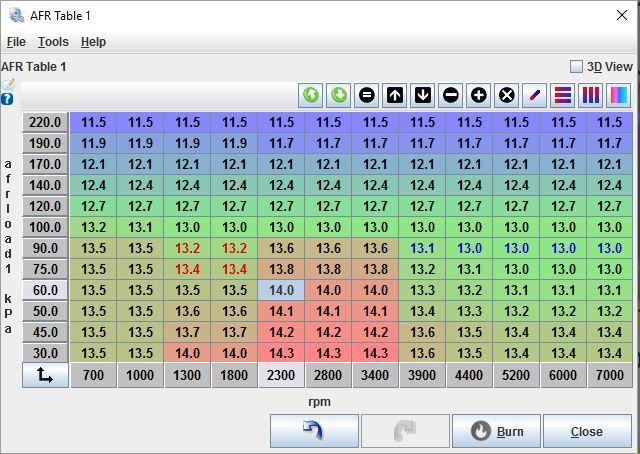
Task: Select the red 13.2 cell at 1300 rpm
Action: pyautogui.click(x=187, y=248)
